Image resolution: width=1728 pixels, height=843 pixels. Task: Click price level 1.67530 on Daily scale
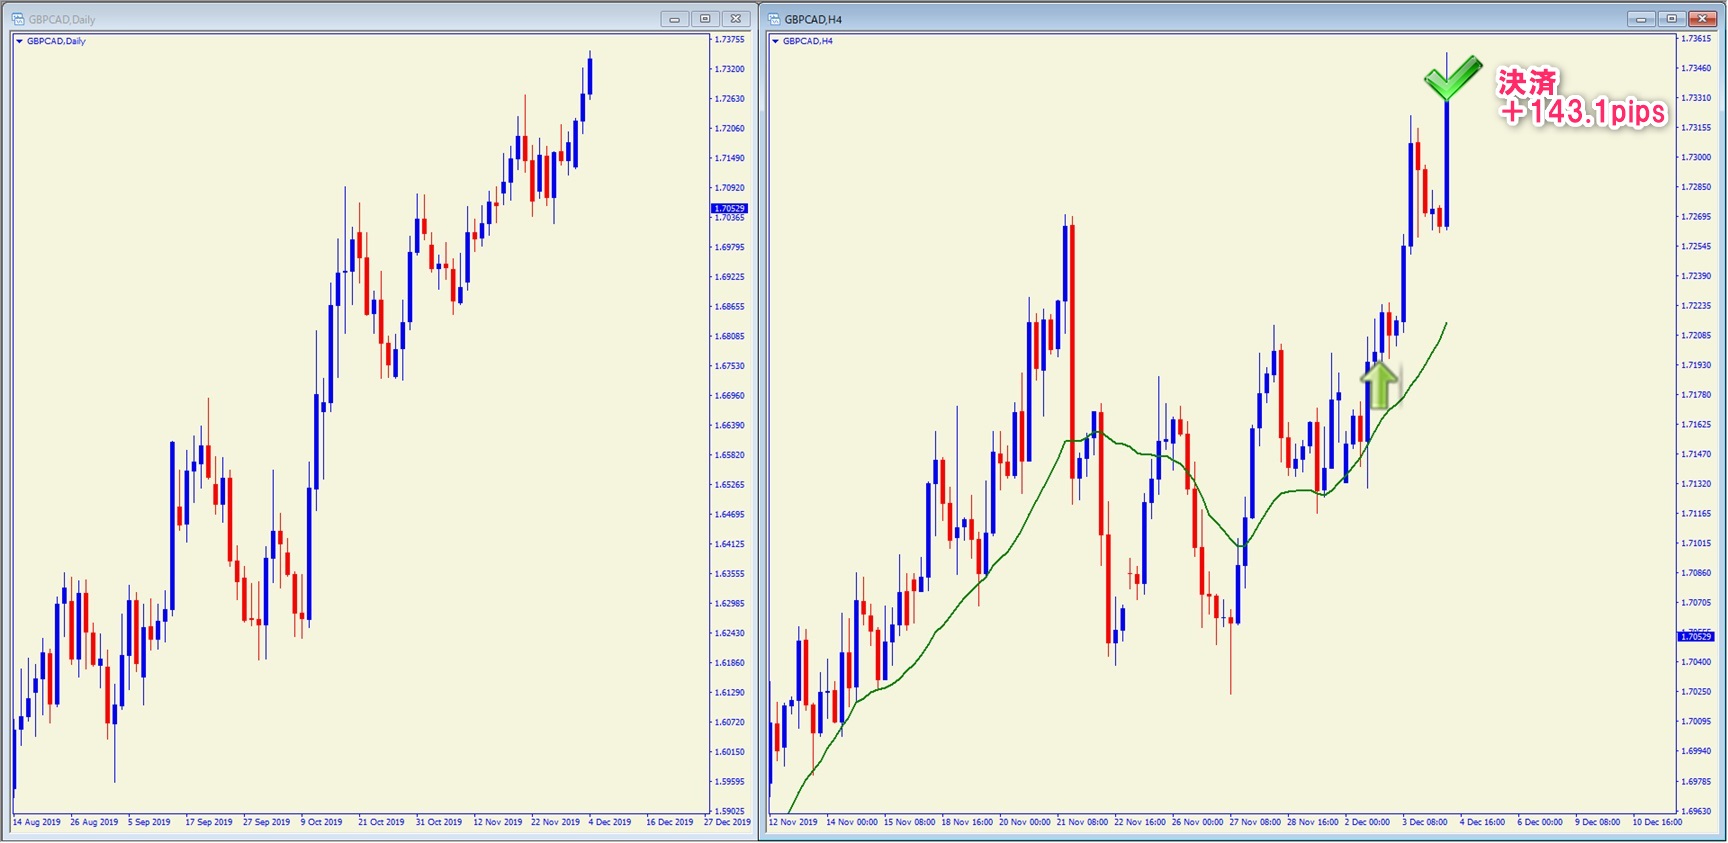click(730, 366)
